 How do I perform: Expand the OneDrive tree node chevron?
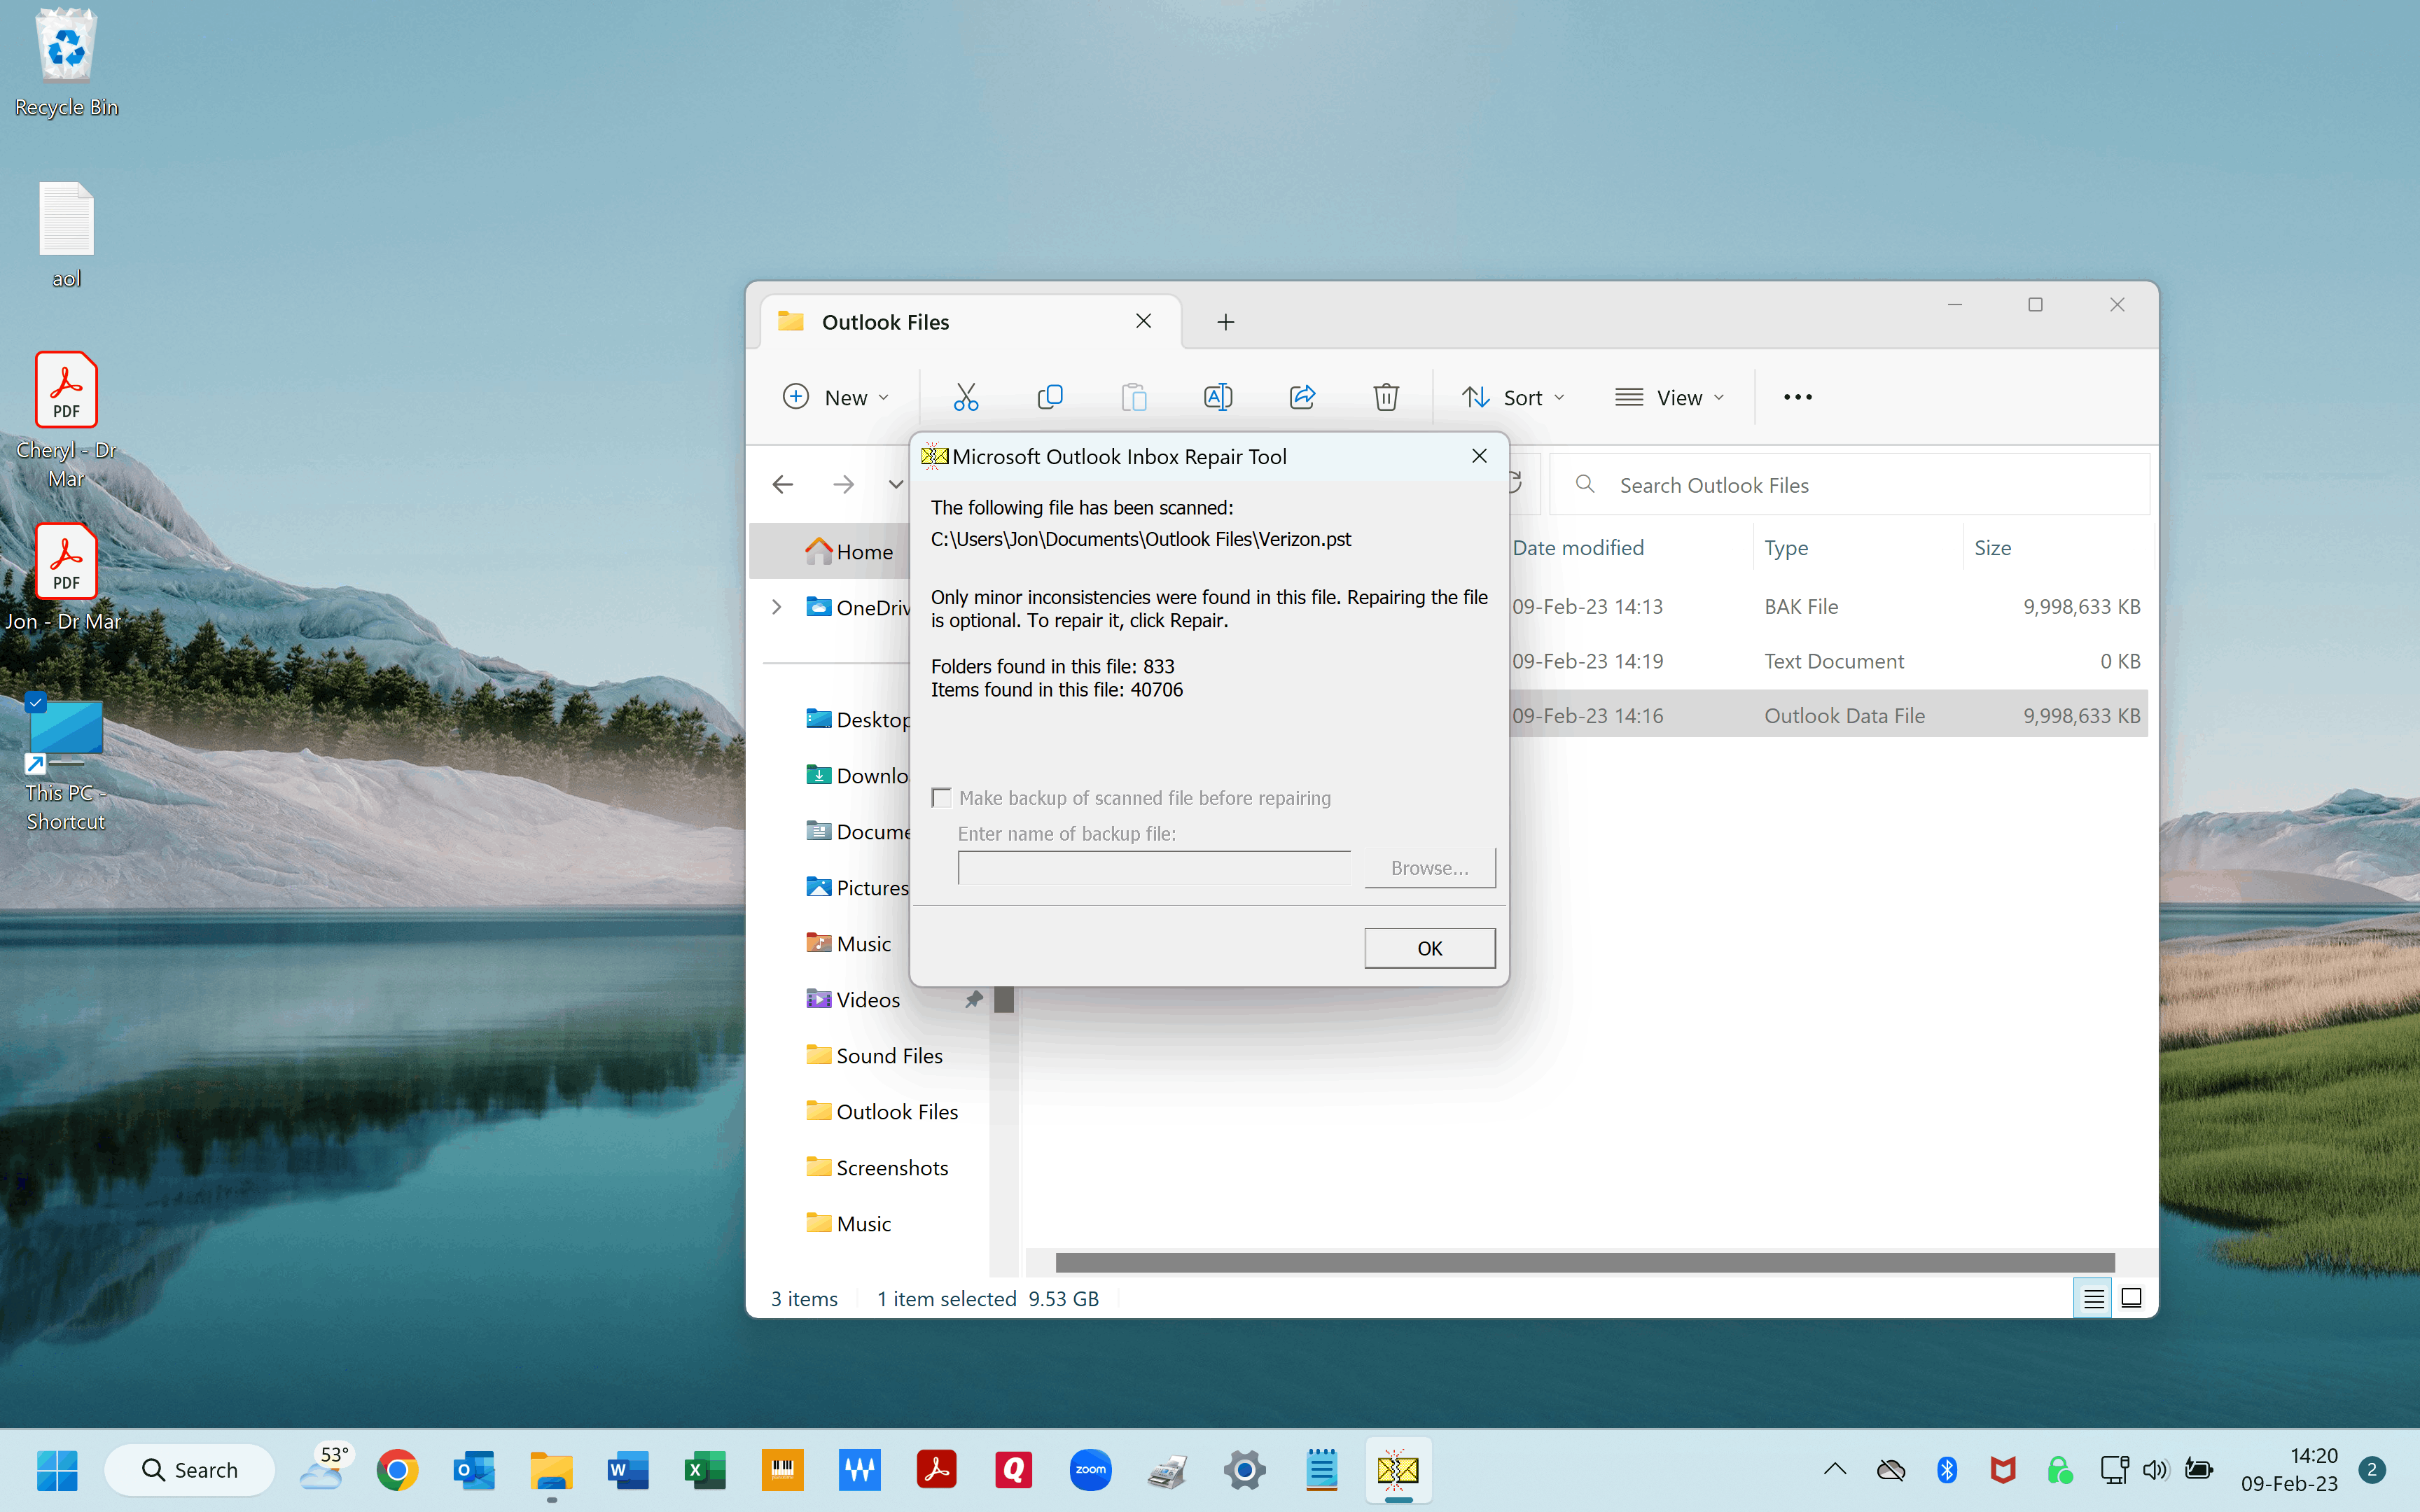(x=777, y=607)
